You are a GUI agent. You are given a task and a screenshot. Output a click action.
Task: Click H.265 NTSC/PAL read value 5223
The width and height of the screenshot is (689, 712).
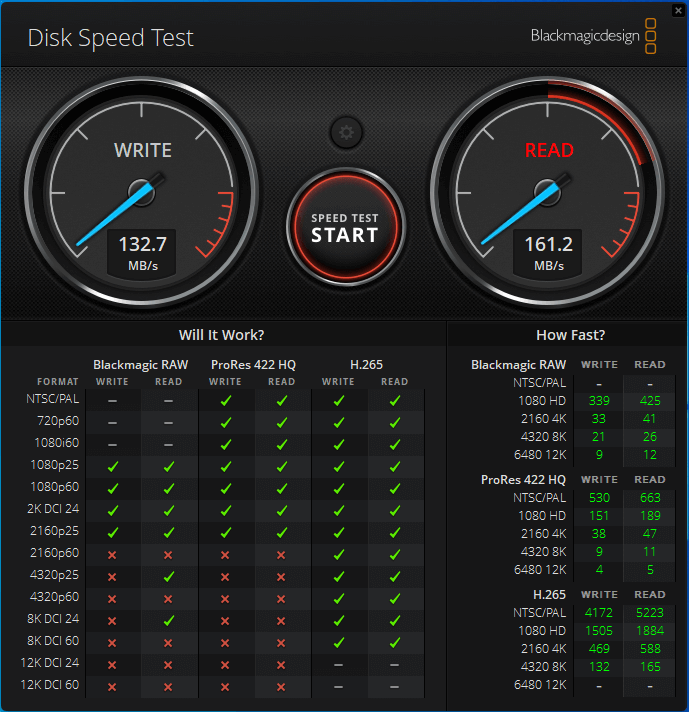coord(650,613)
